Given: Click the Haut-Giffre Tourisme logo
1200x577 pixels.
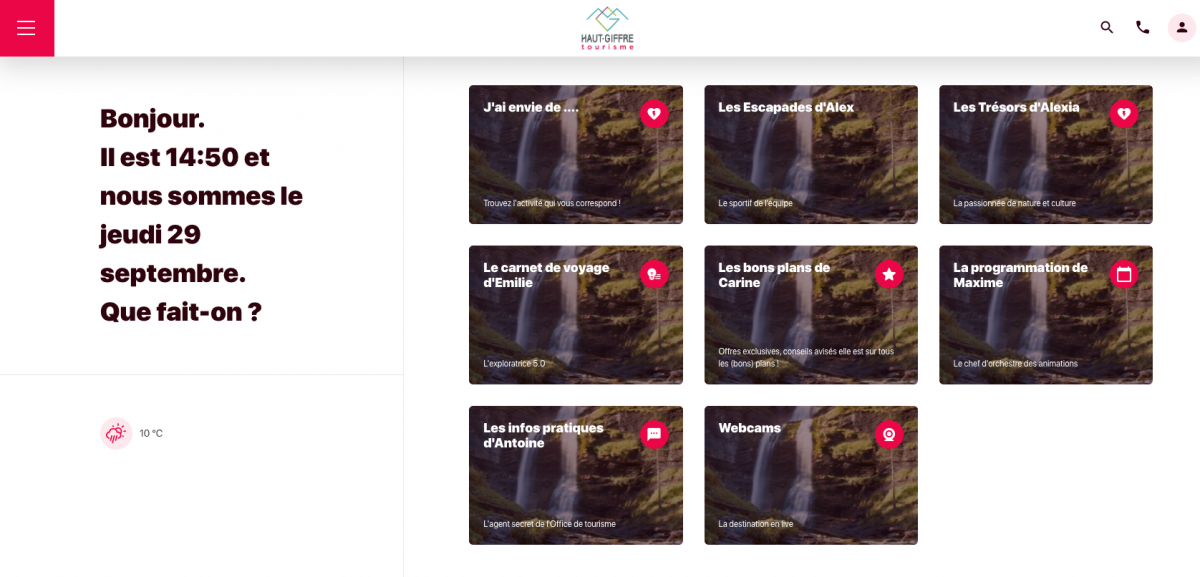Looking at the screenshot, I should click(x=607, y=28).
